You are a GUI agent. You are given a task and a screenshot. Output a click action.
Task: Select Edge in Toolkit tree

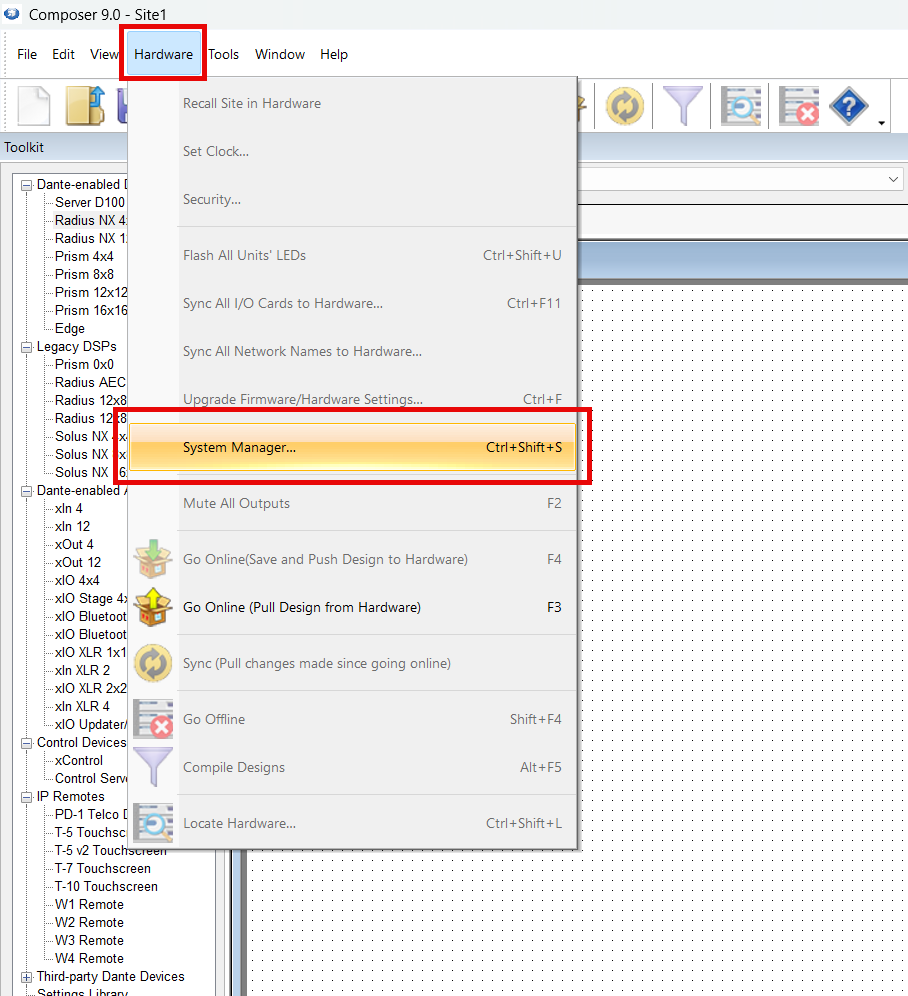click(x=70, y=328)
